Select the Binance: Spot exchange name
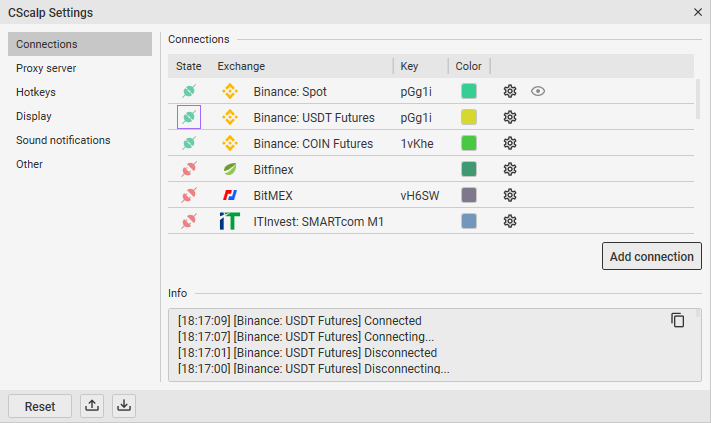The width and height of the screenshot is (711, 423). (290, 92)
